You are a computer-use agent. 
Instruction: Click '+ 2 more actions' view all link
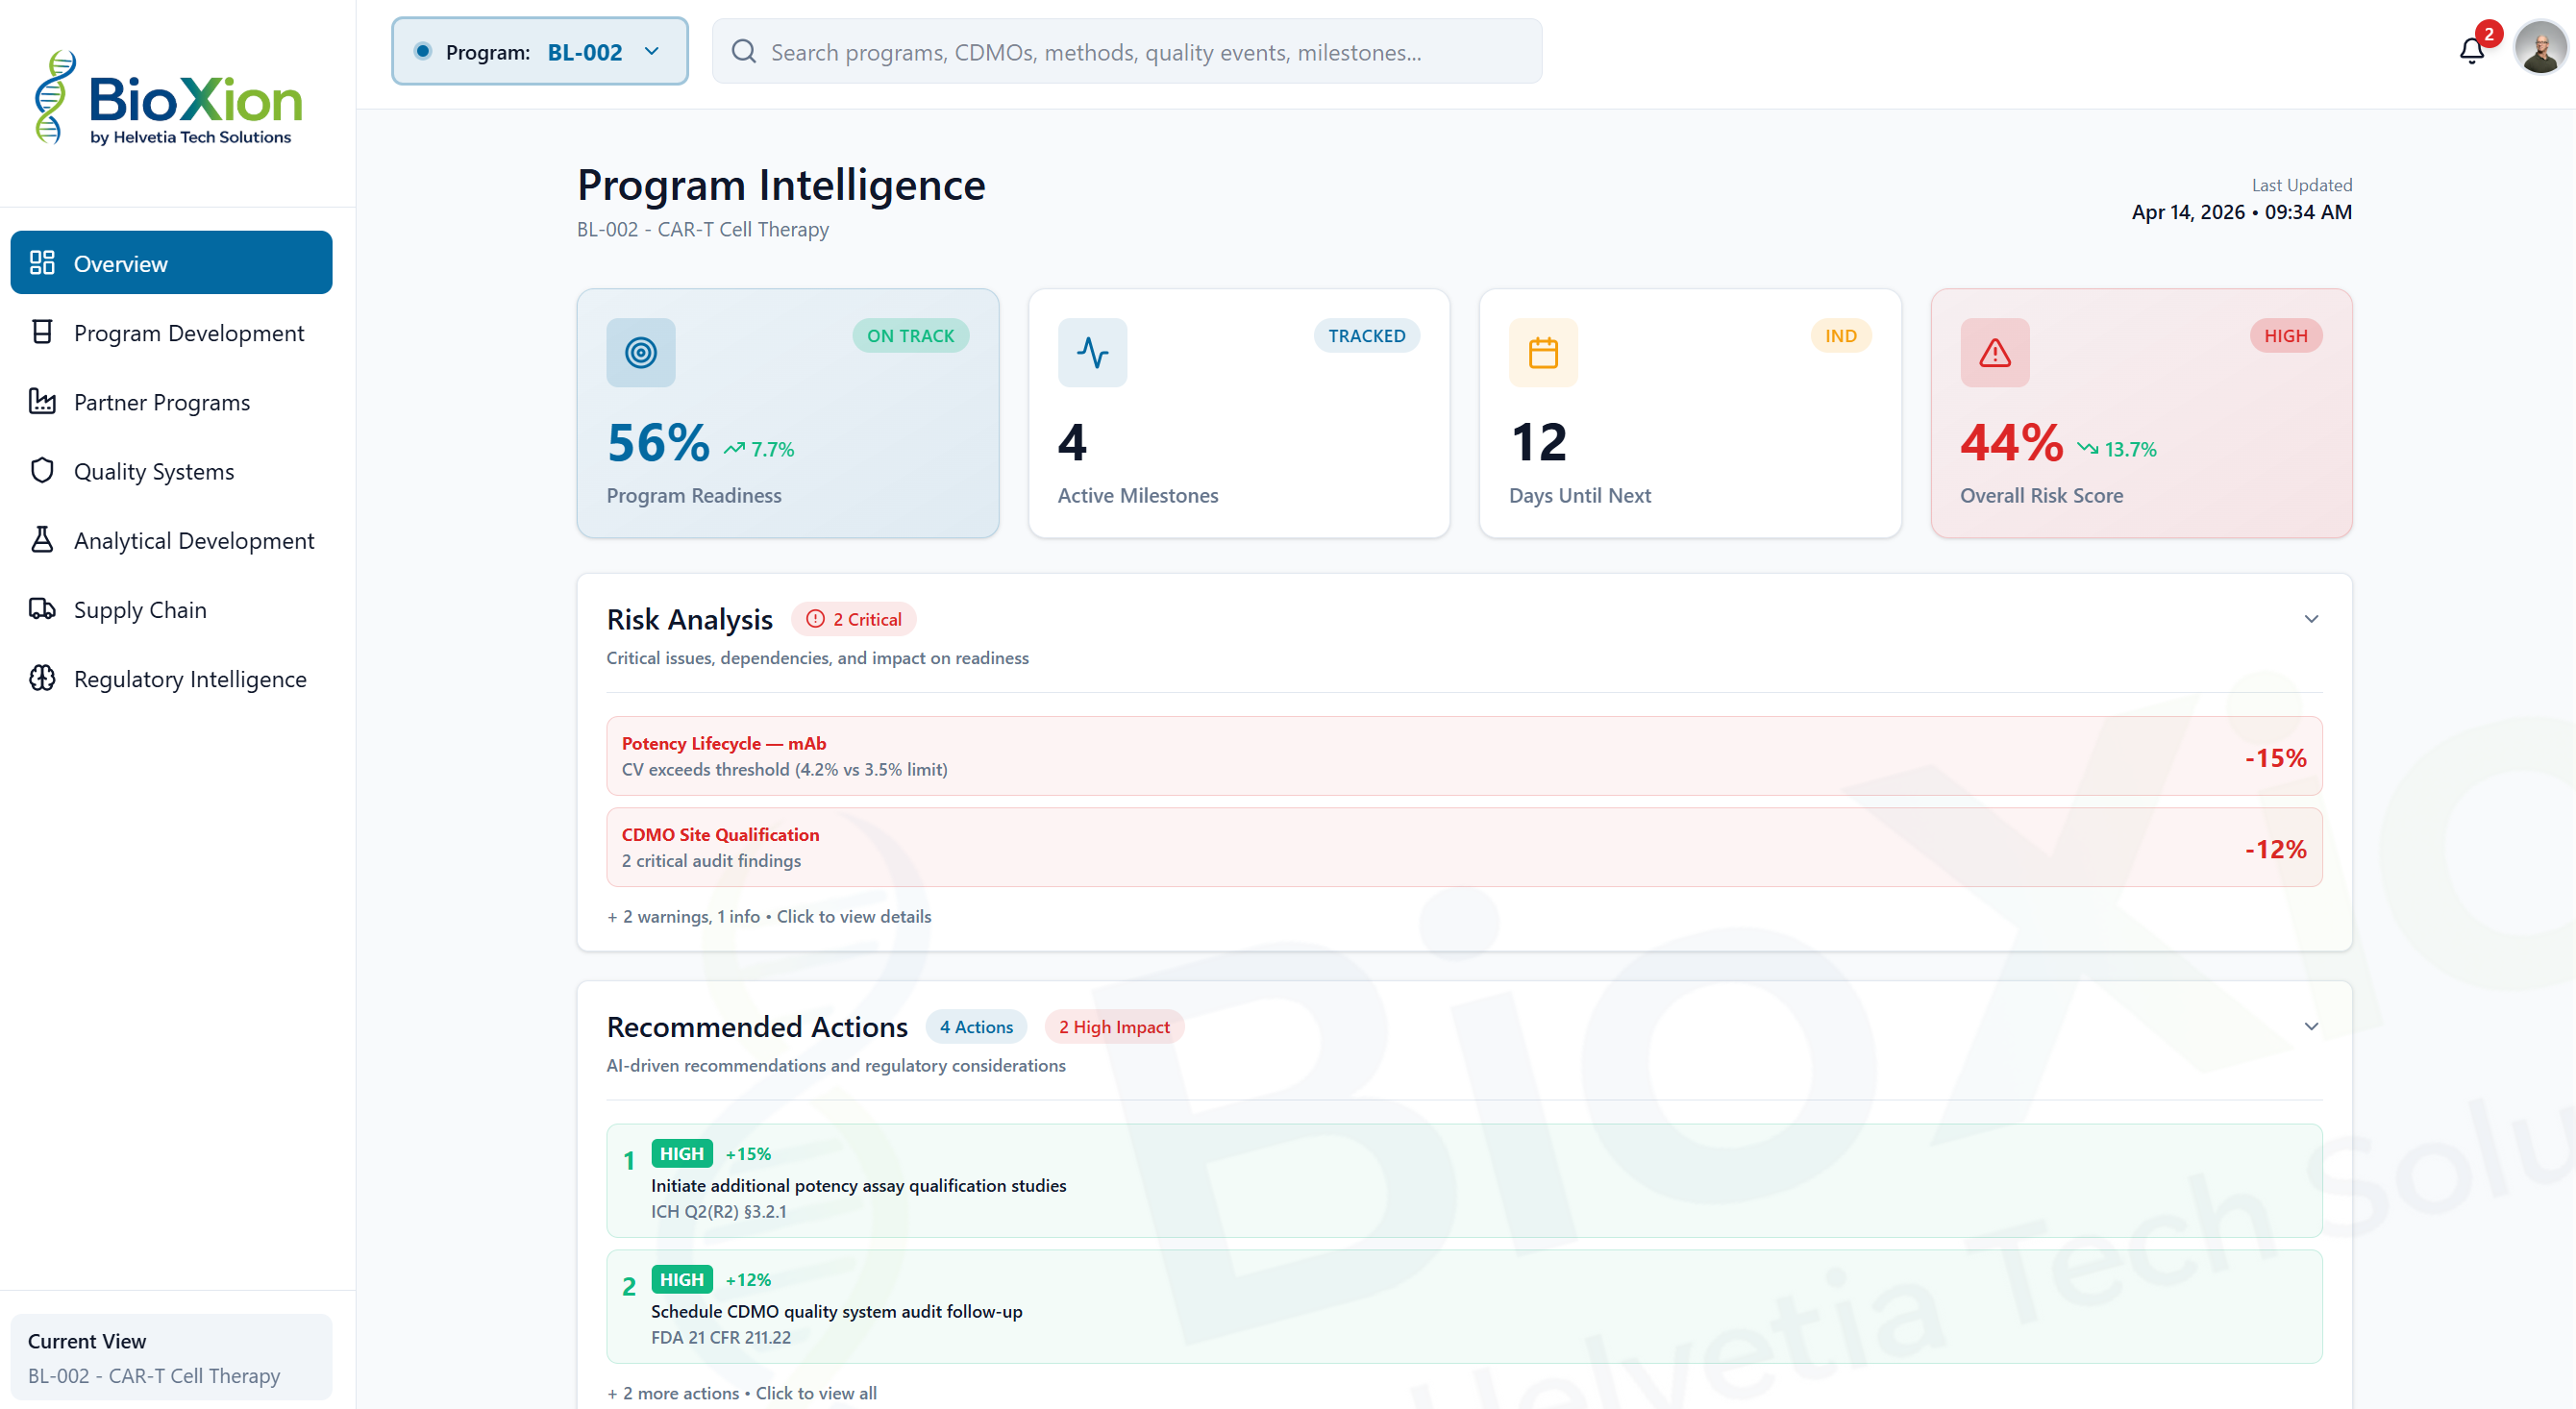click(741, 1393)
